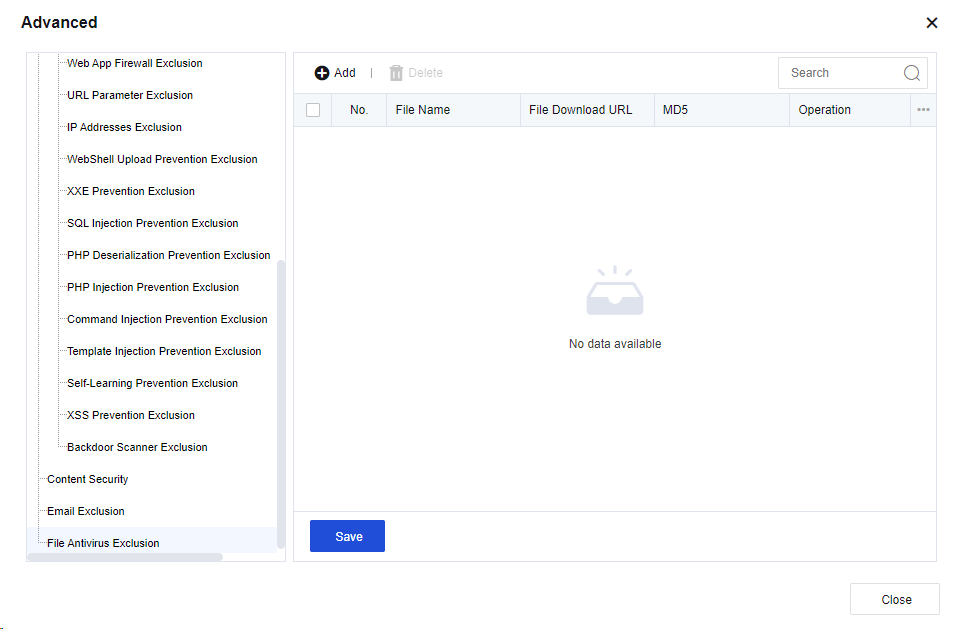Select Web App Firewall Exclusion item

click(x=134, y=63)
